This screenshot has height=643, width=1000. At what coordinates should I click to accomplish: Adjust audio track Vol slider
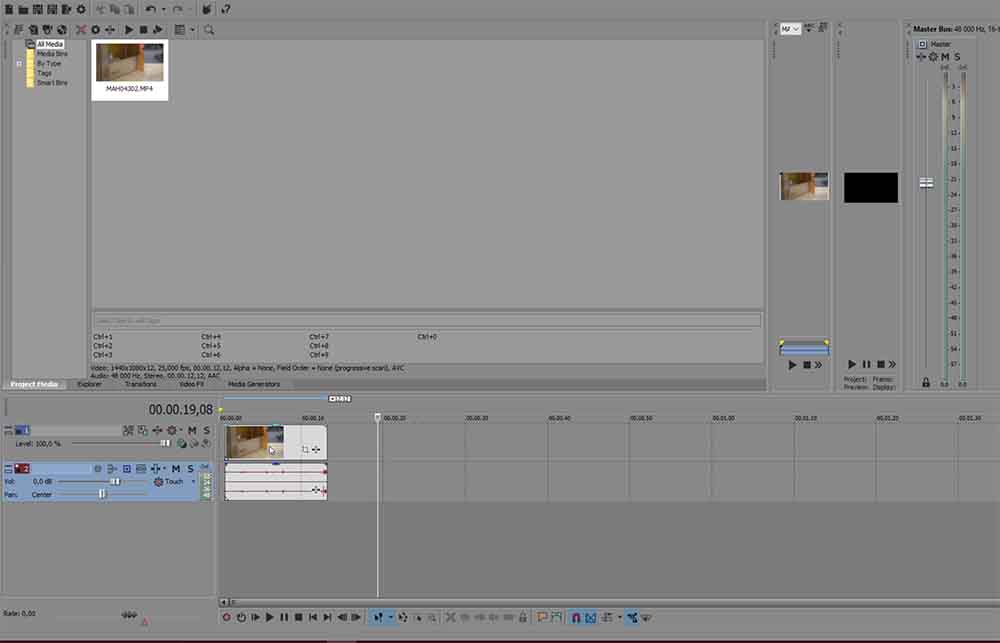pyautogui.click(x=115, y=482)
